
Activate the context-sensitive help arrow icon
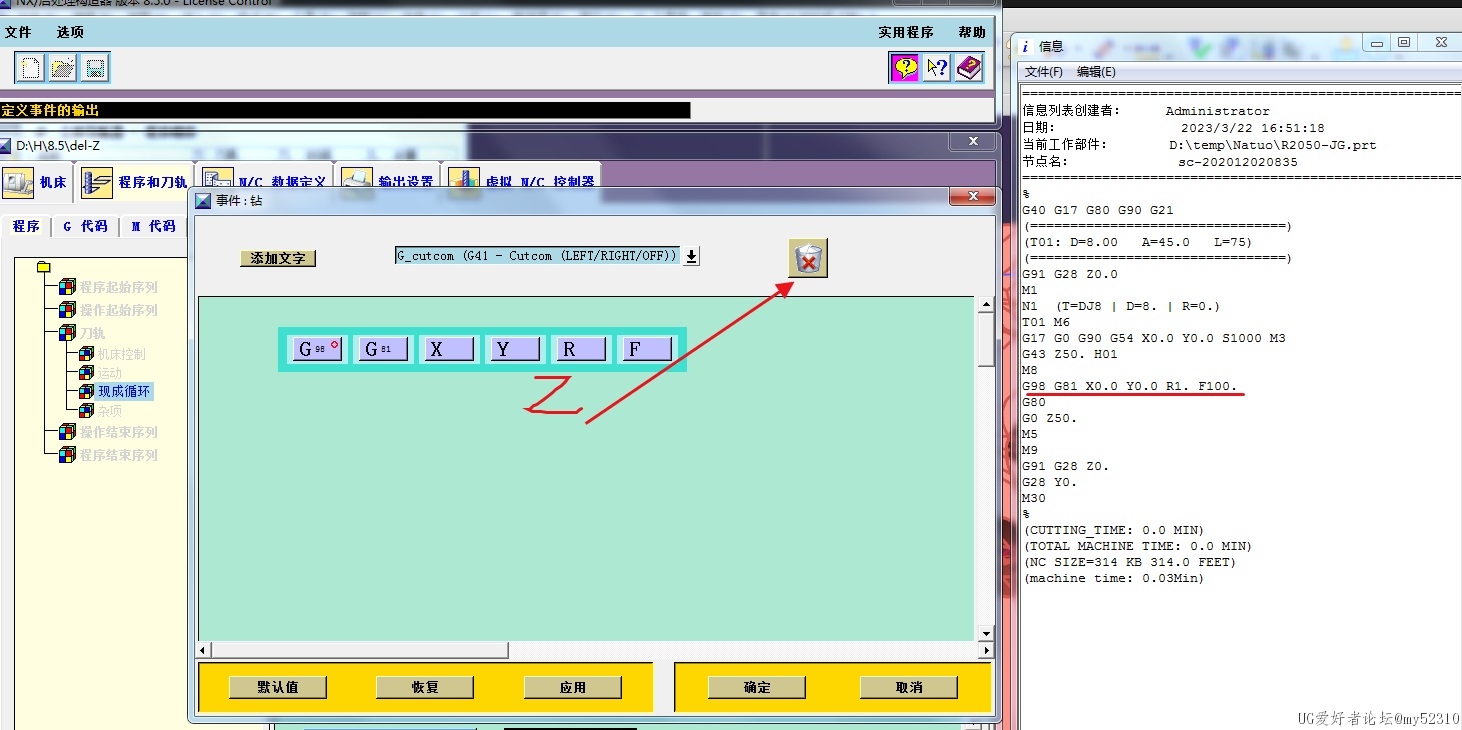pyautogui.click(x=937, y=68)
